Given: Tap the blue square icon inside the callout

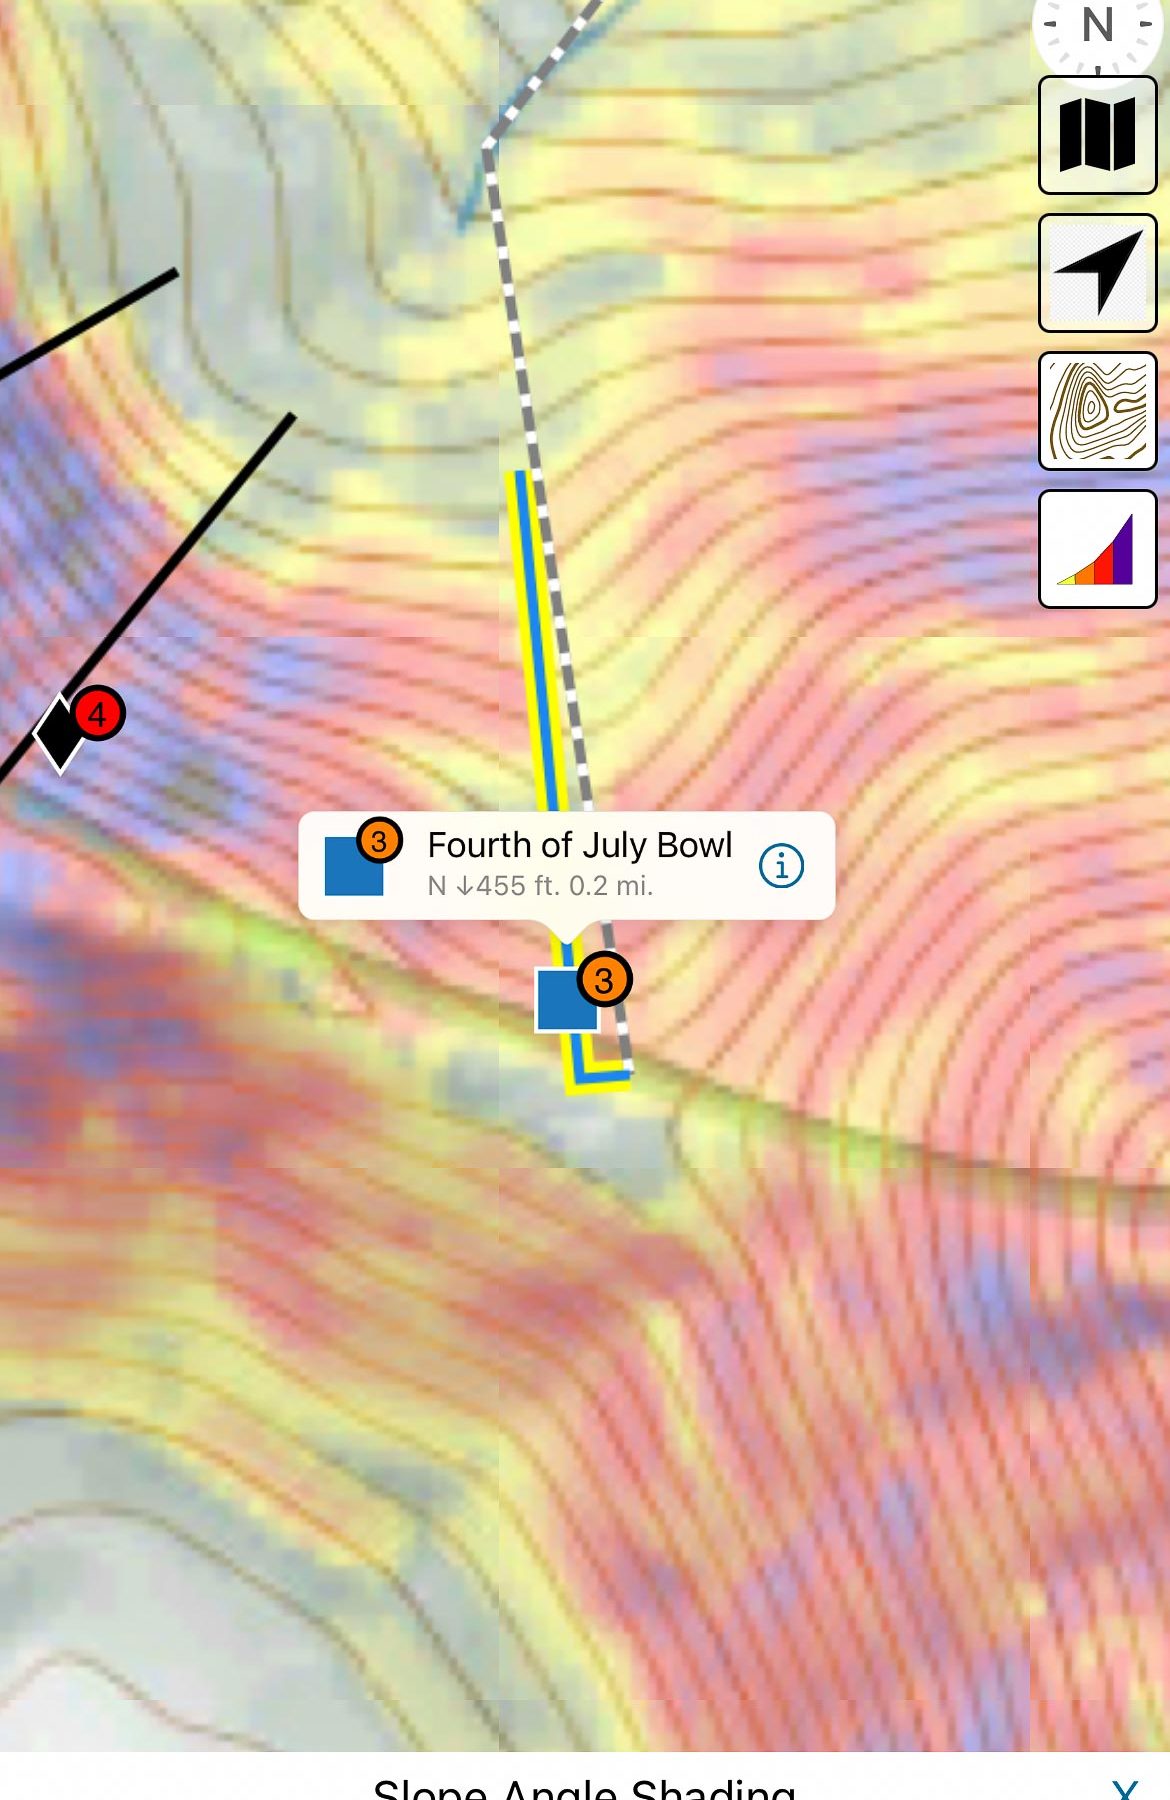Looking at the screenshot, I should pyautogui.click(x=352, y=868).
